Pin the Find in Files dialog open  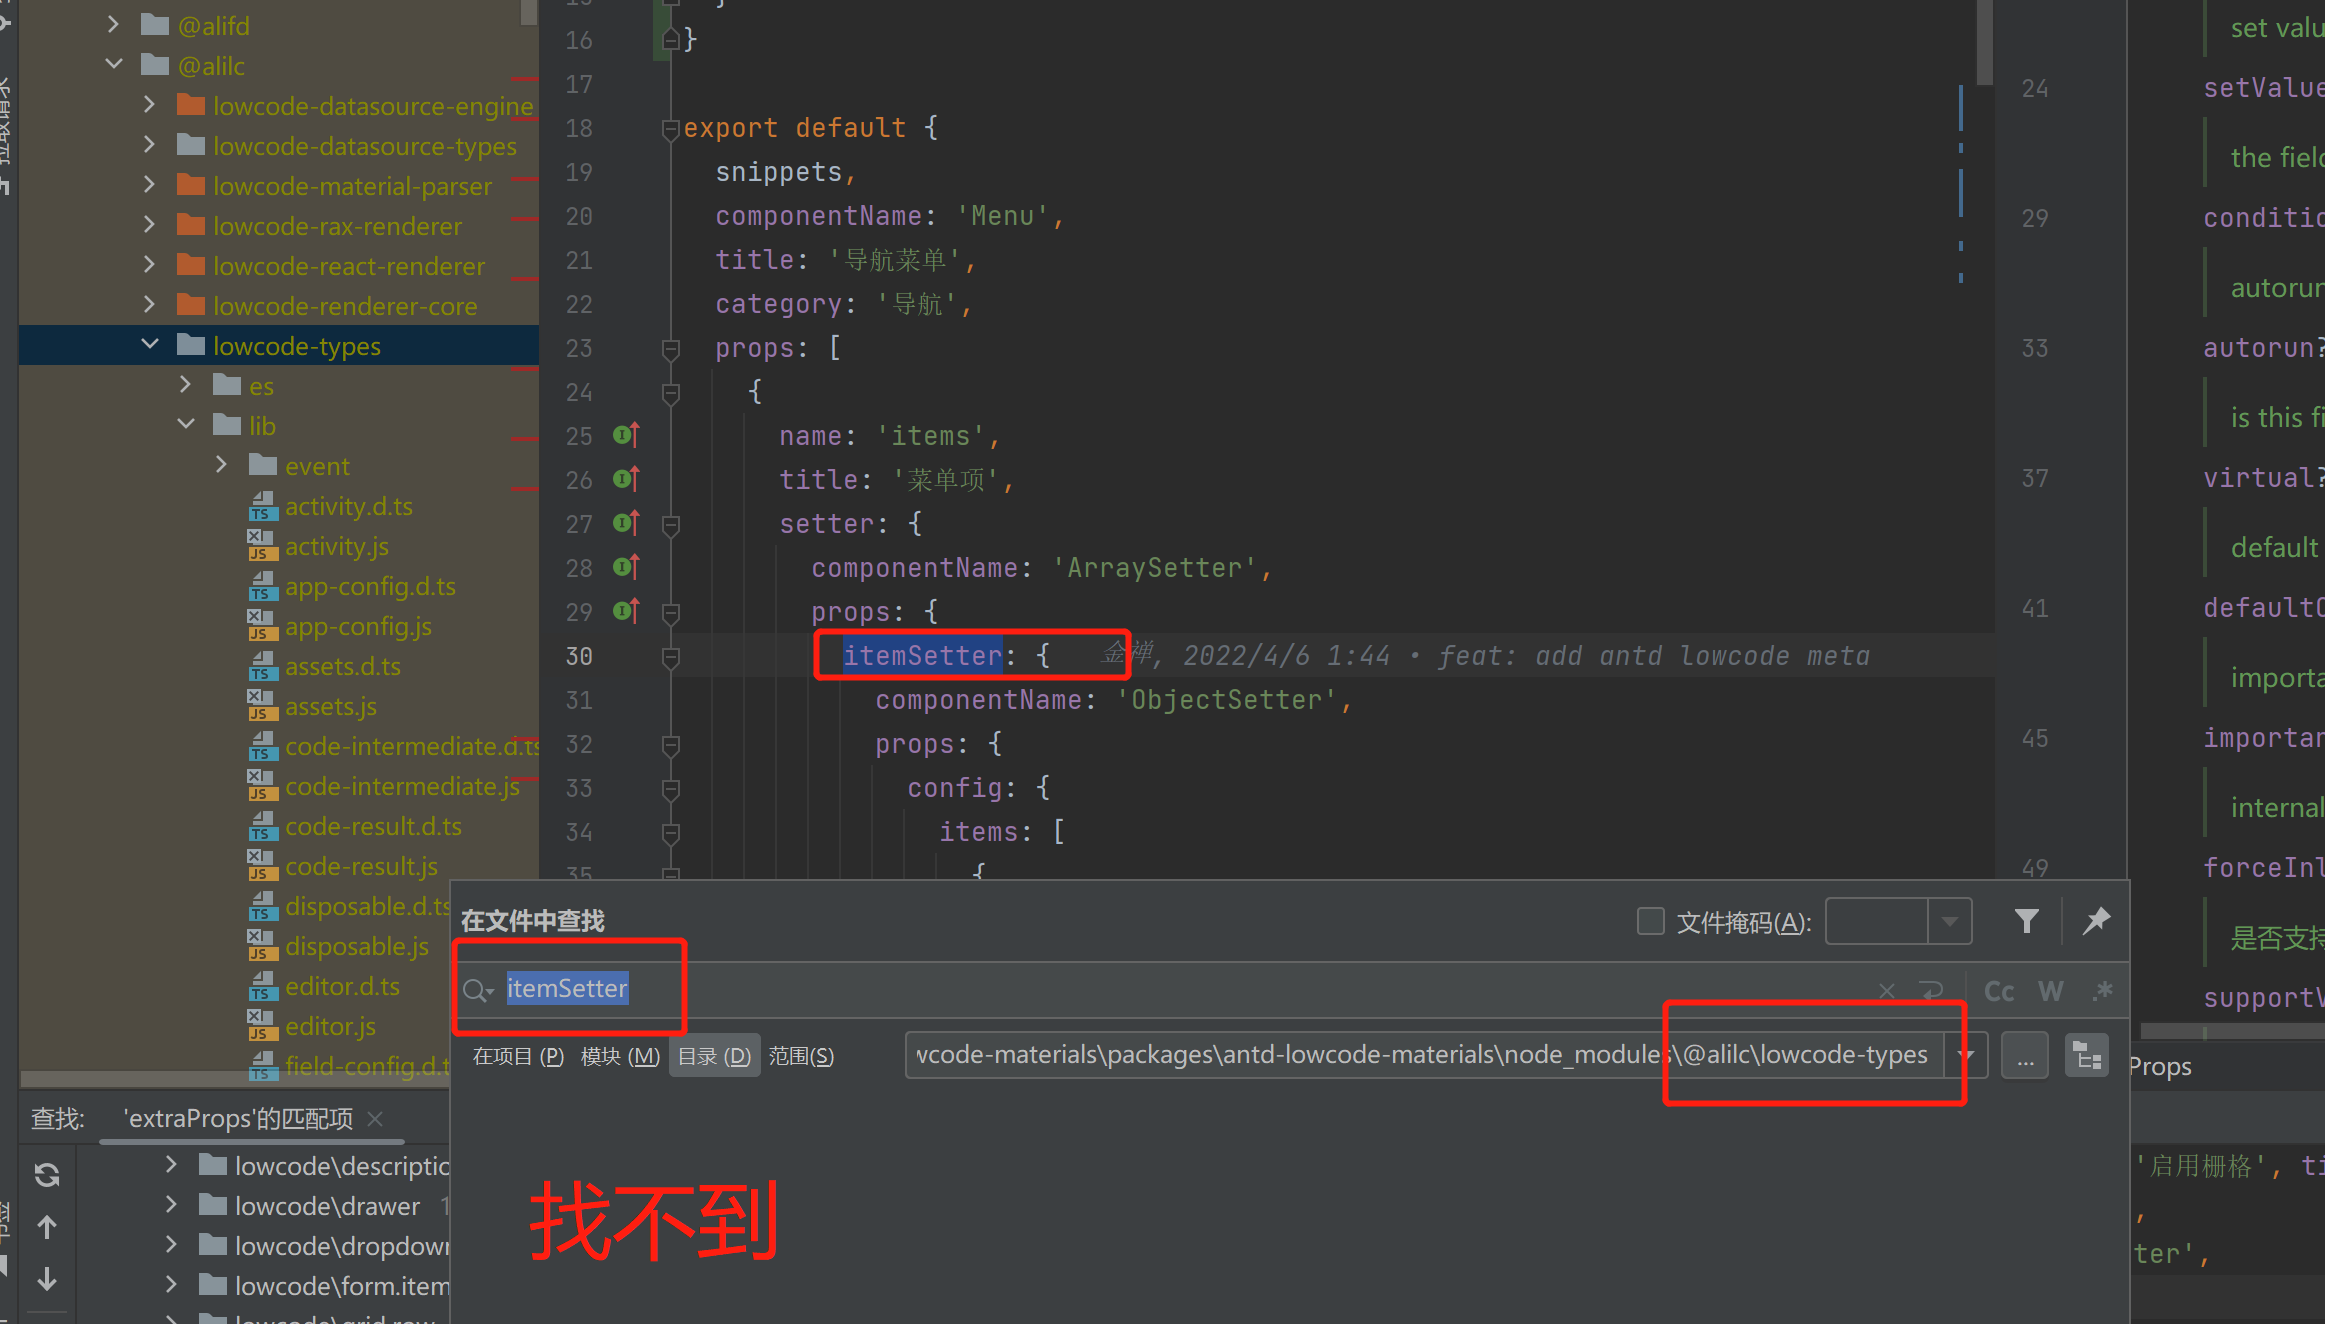tap(2097, 921)
